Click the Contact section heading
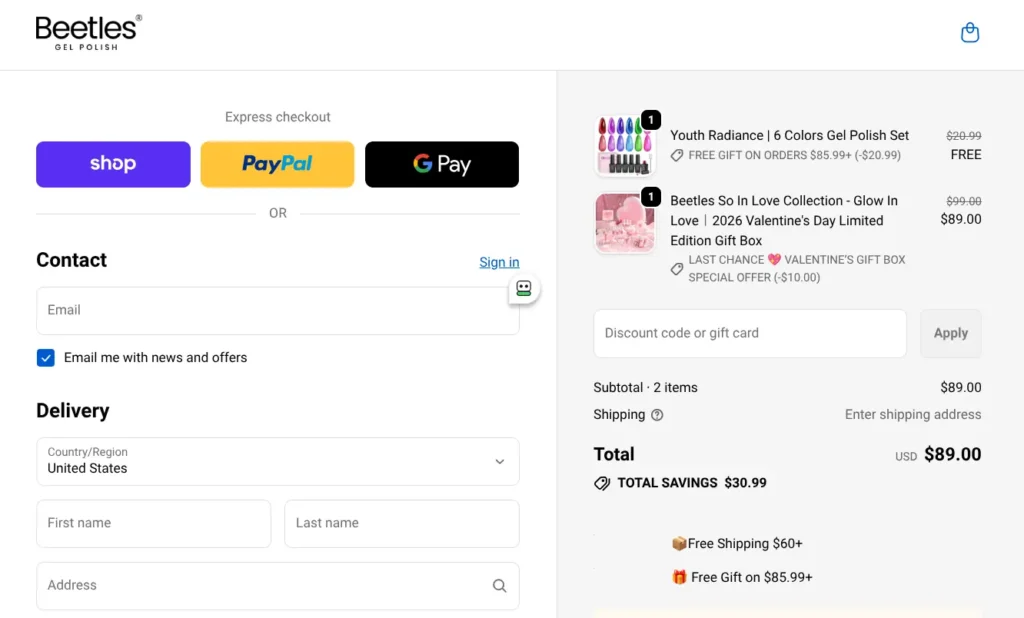The image size is (1024, 618). 71,260
